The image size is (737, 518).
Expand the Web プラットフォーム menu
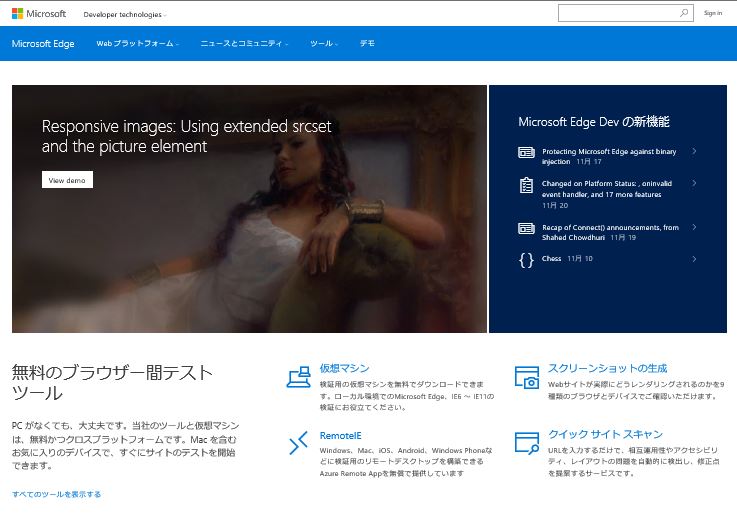click(x=138, y=43)
